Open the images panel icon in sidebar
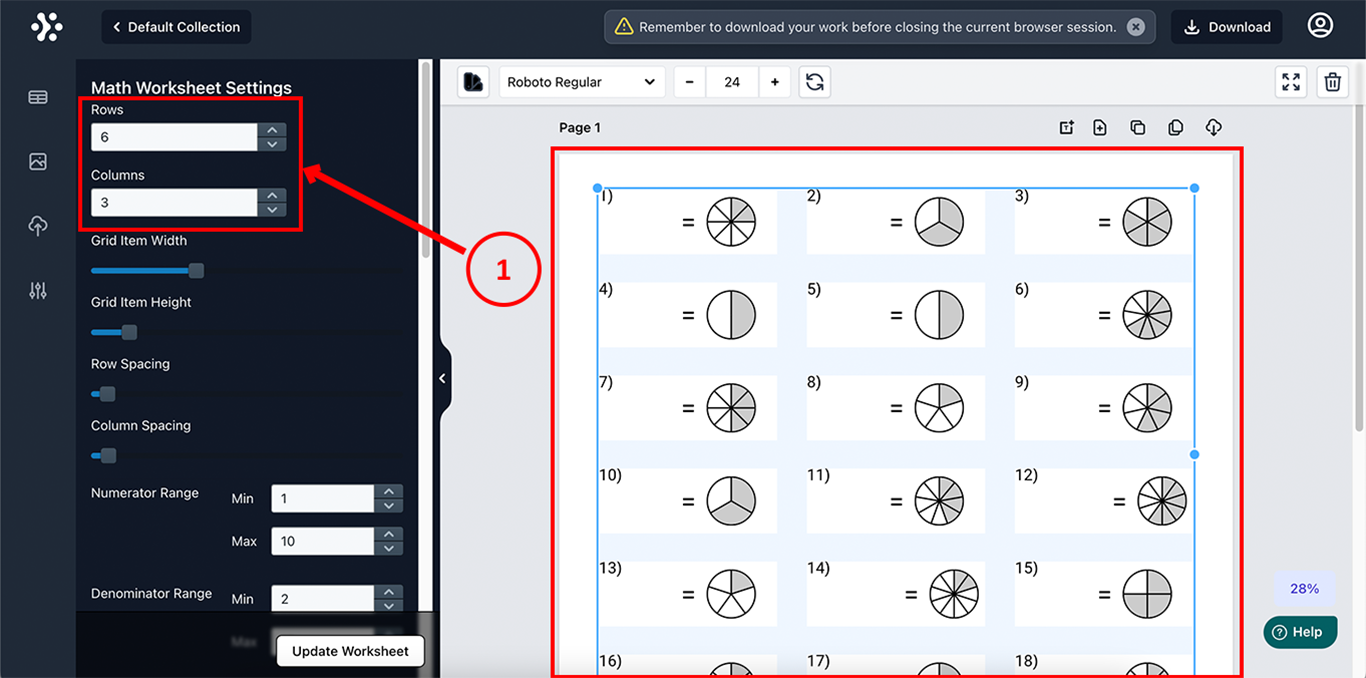1366x678 pixels. click(38, 161)
